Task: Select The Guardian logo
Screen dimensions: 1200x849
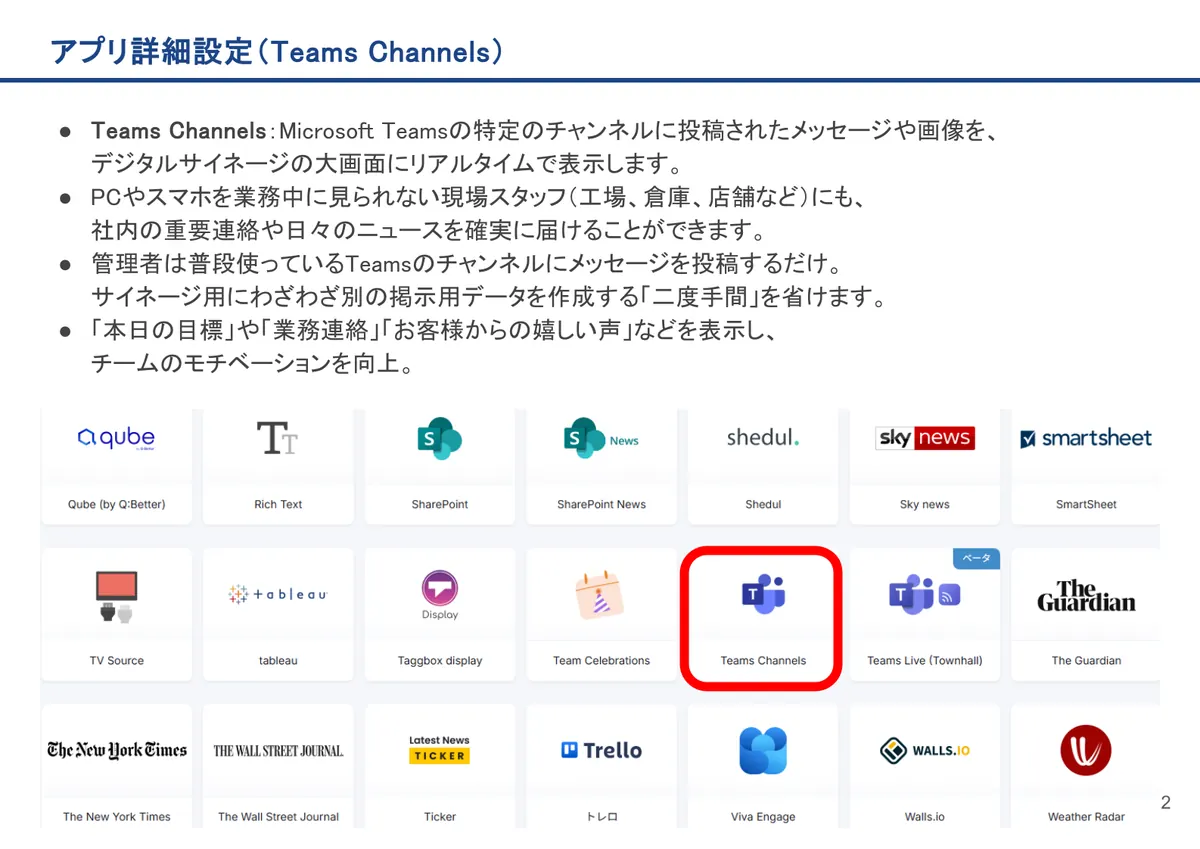Action: click(x=1086, y=596)
